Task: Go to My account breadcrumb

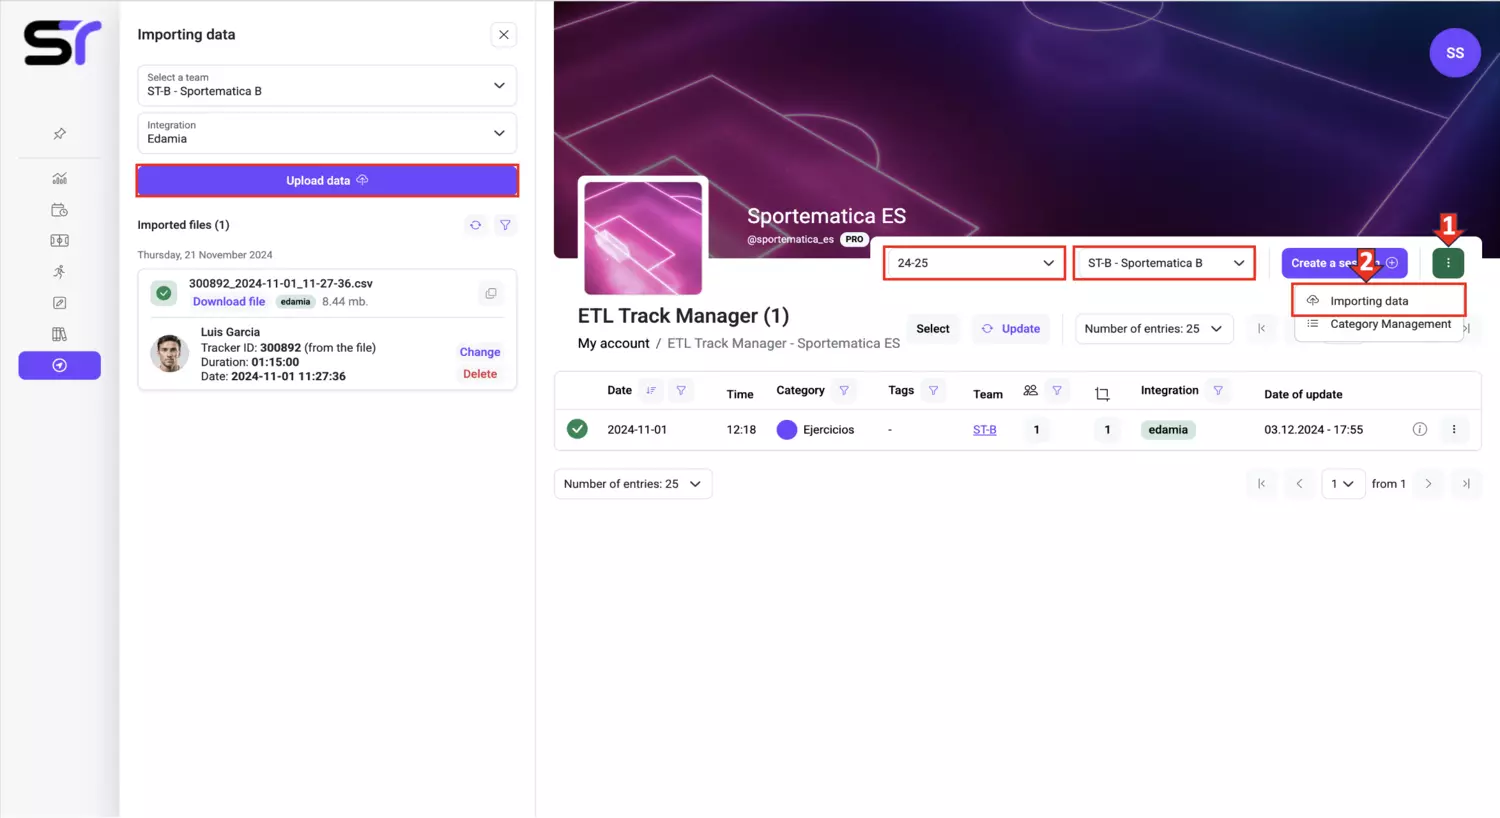Action: point(614,343)
